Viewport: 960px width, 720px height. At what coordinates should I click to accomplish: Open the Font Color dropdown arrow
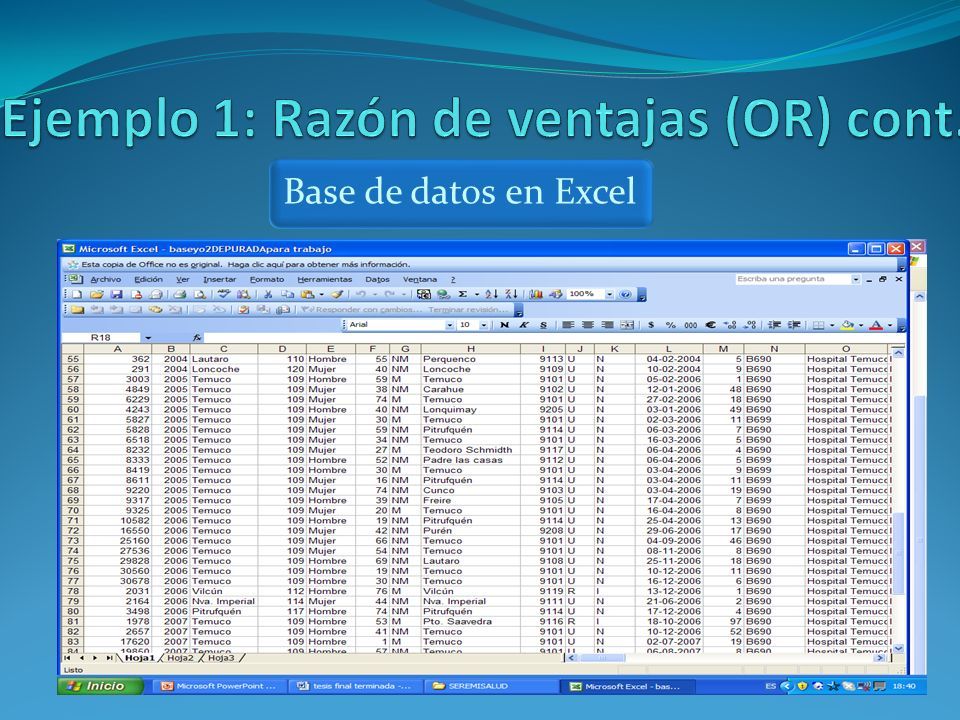(890, 325)
